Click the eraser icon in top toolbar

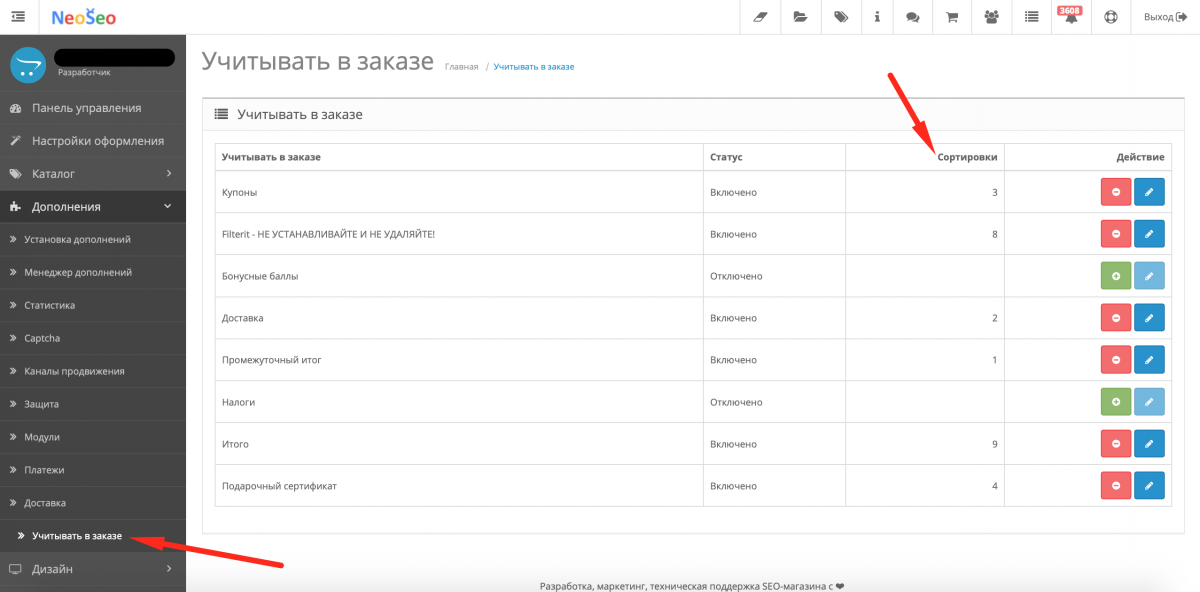click(x=759, y=17)
